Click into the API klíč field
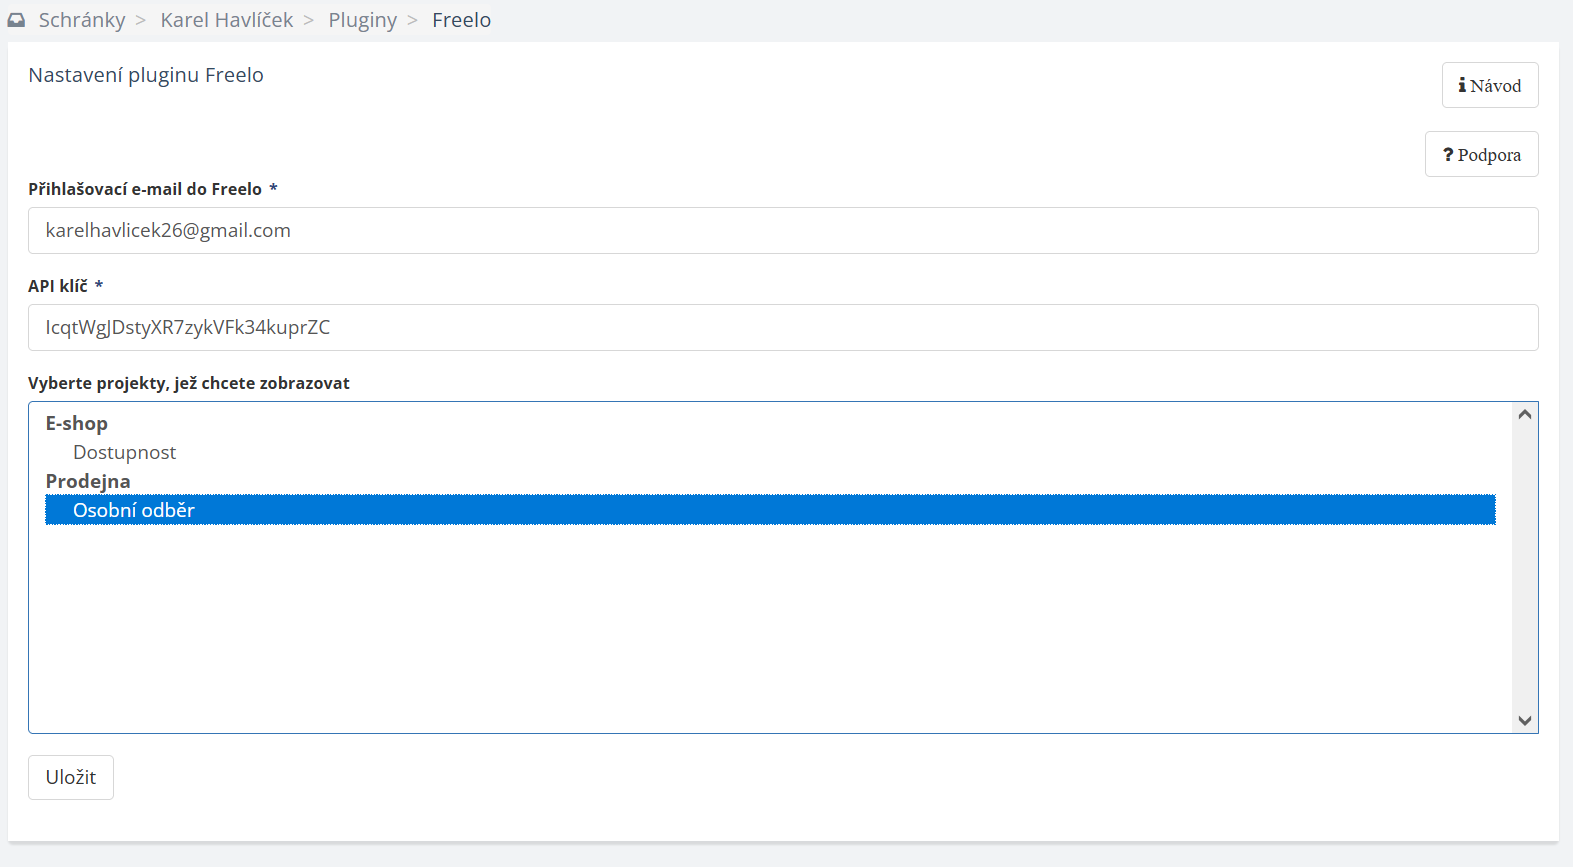 (x=782, y=328)
